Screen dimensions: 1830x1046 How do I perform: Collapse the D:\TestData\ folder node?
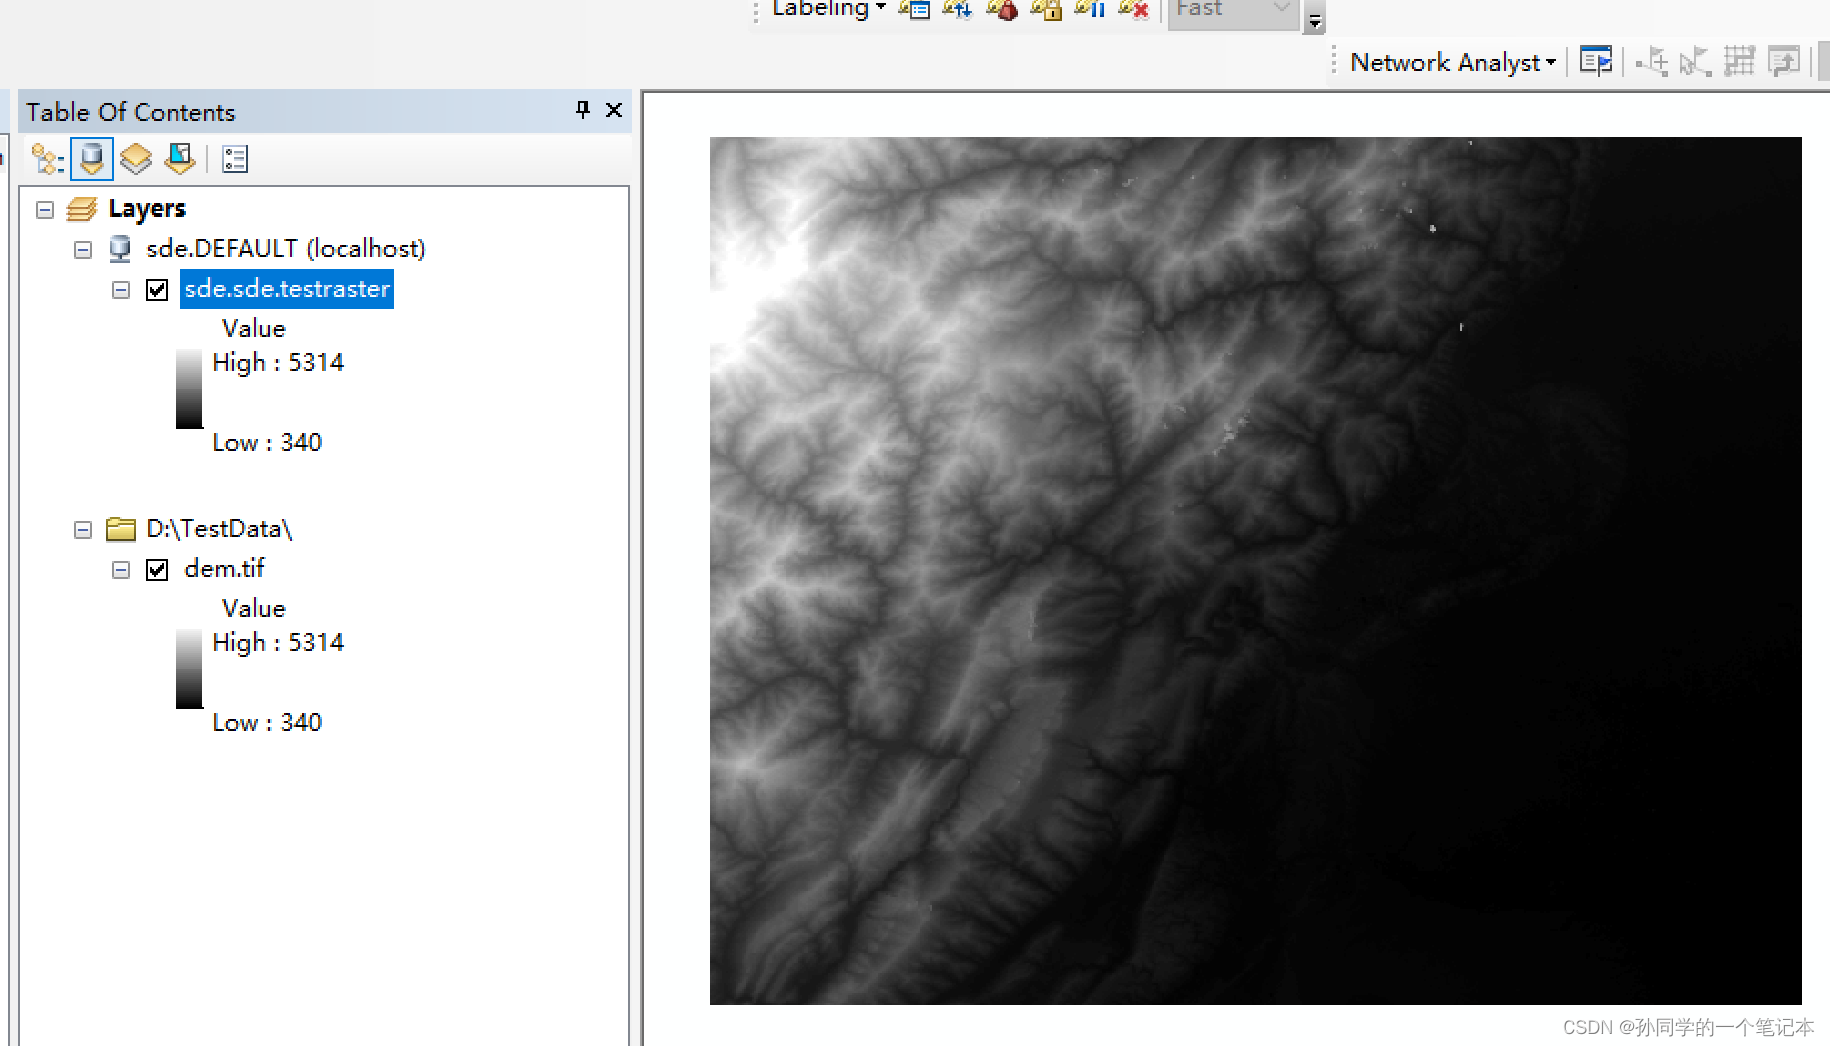tap(83, 530)
